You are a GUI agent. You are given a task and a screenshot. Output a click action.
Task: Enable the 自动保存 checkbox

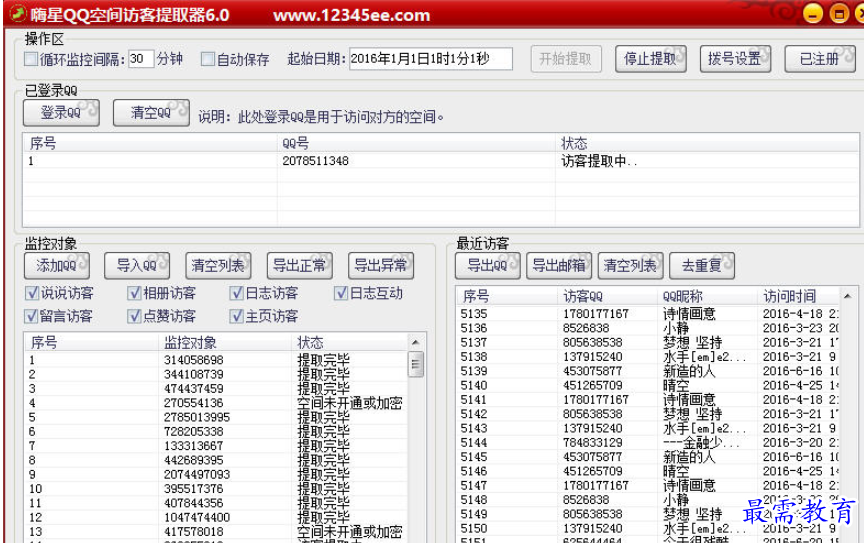(x=208, y=59)
